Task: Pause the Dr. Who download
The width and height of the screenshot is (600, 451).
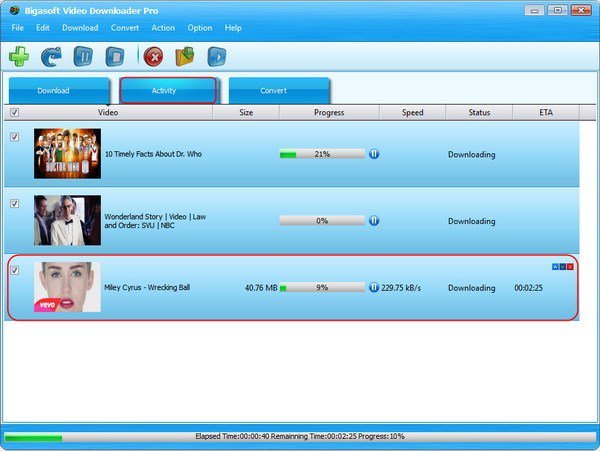Action: [374, 154]
